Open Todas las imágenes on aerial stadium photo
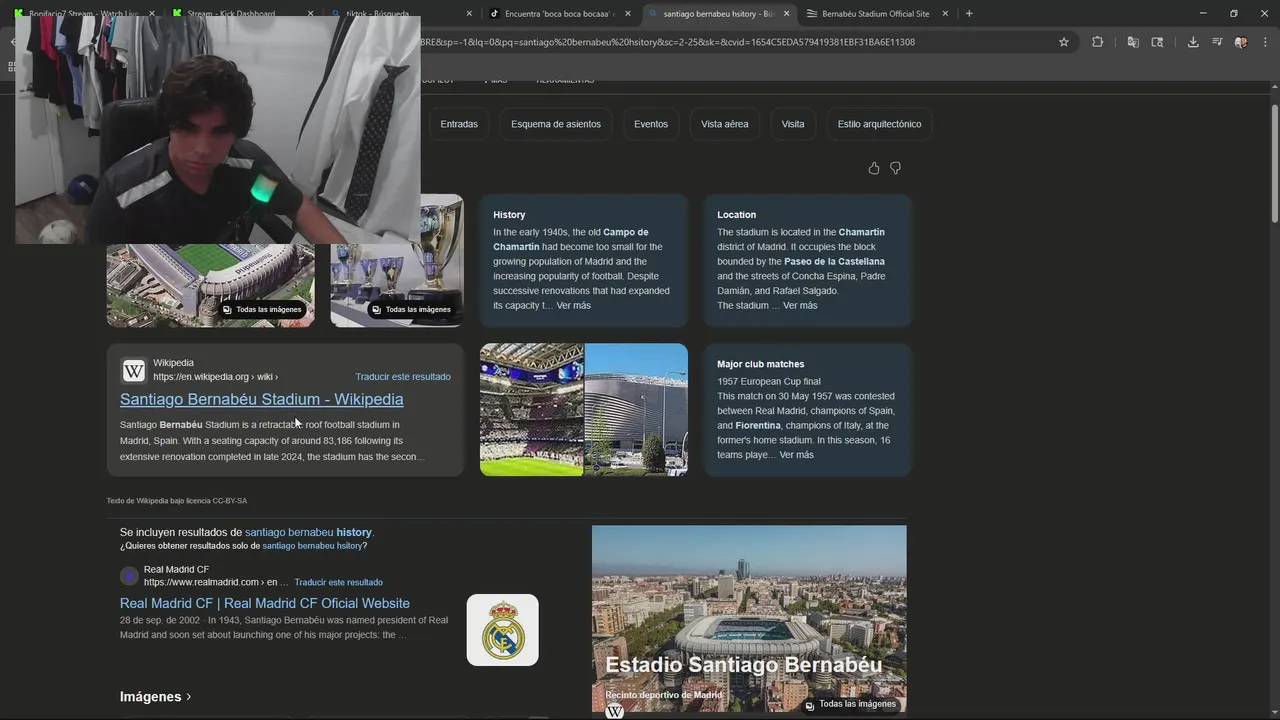The width and height of the screenshot is (1280, 720). pyautogui.click(x=262, y=310)
